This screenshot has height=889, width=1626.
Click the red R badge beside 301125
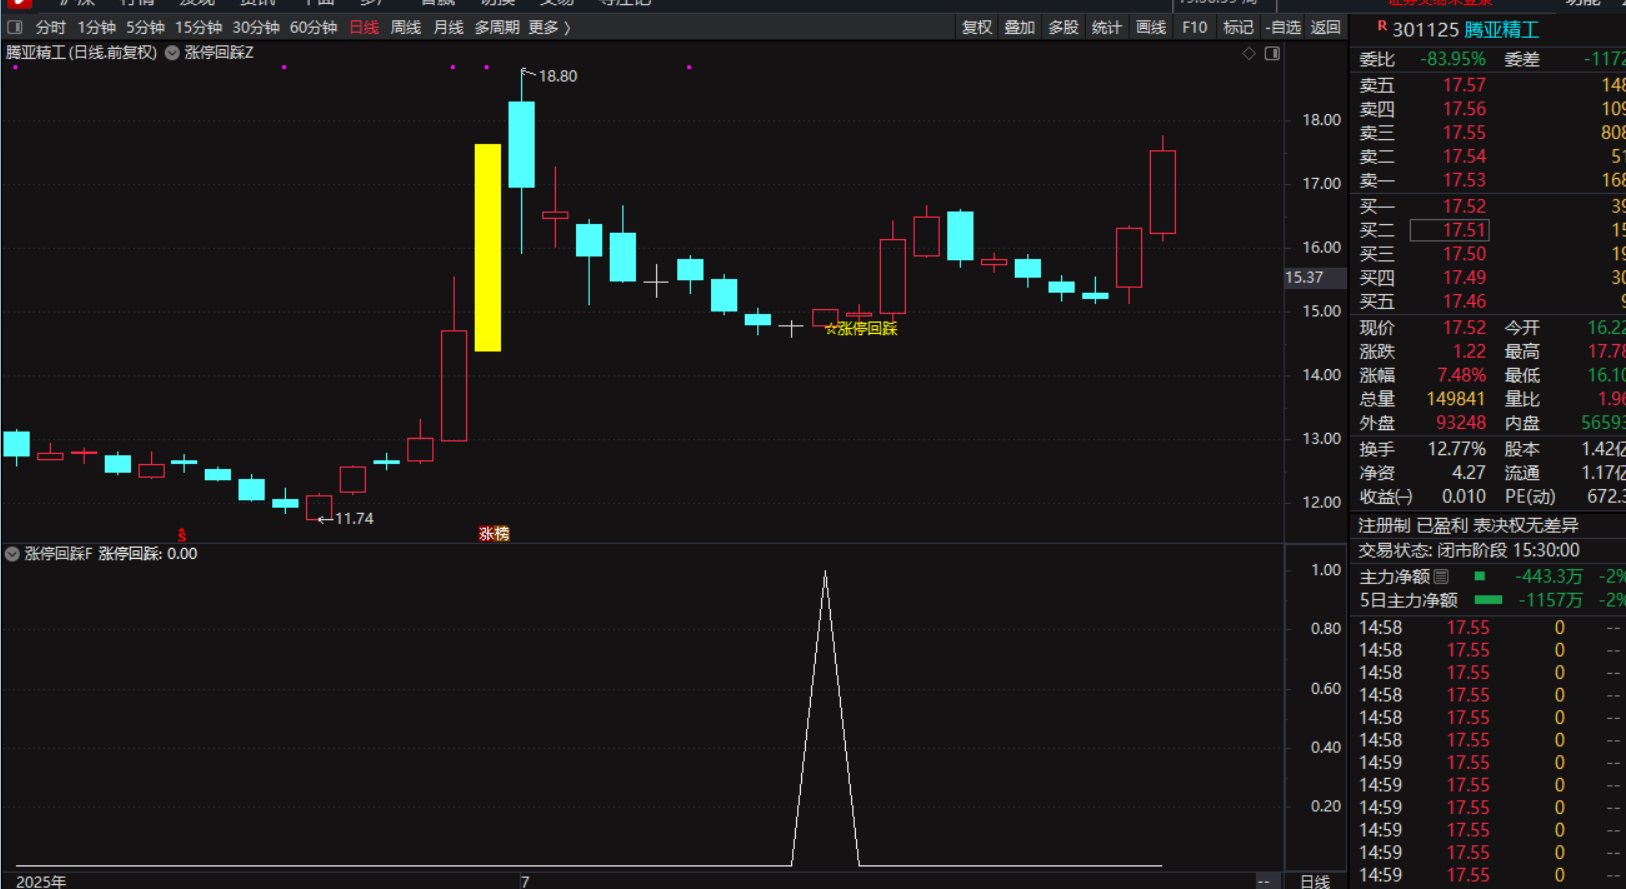(x=1382, y=27)
